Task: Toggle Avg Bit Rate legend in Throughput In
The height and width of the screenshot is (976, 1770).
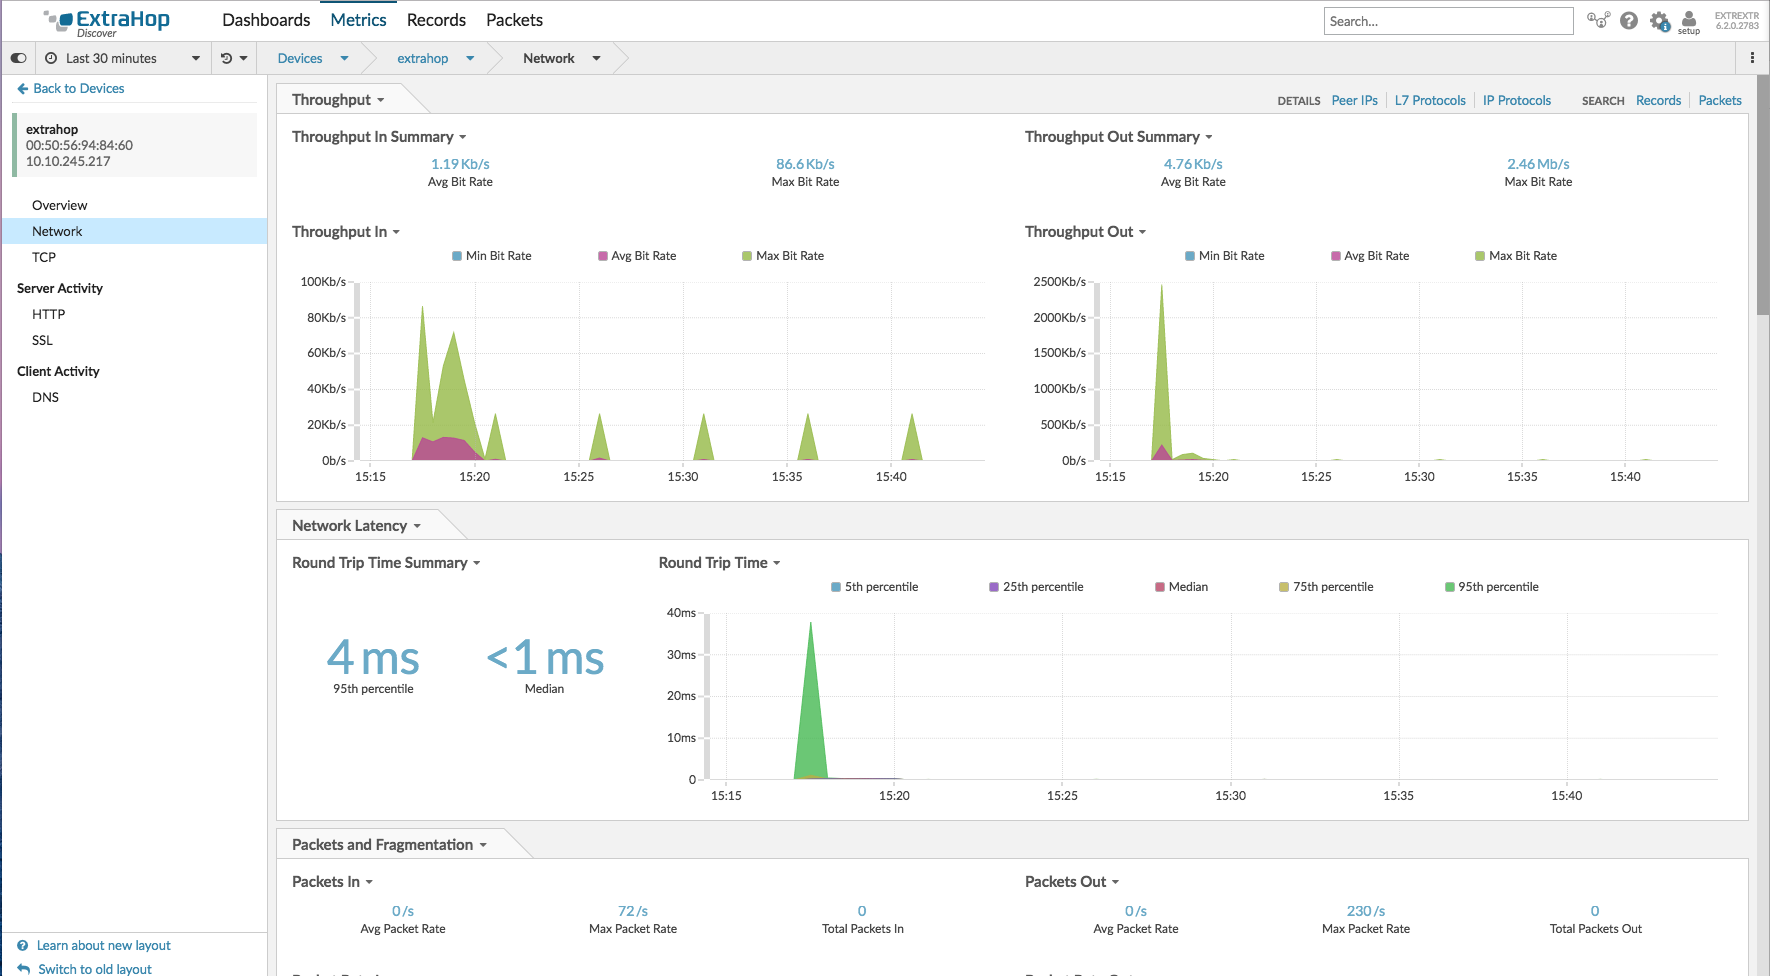Action: click(x=637, y=256)
